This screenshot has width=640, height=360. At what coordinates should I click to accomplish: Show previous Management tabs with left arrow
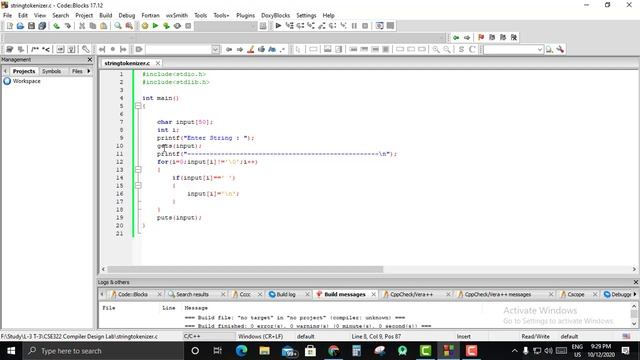tap(5, 71)
